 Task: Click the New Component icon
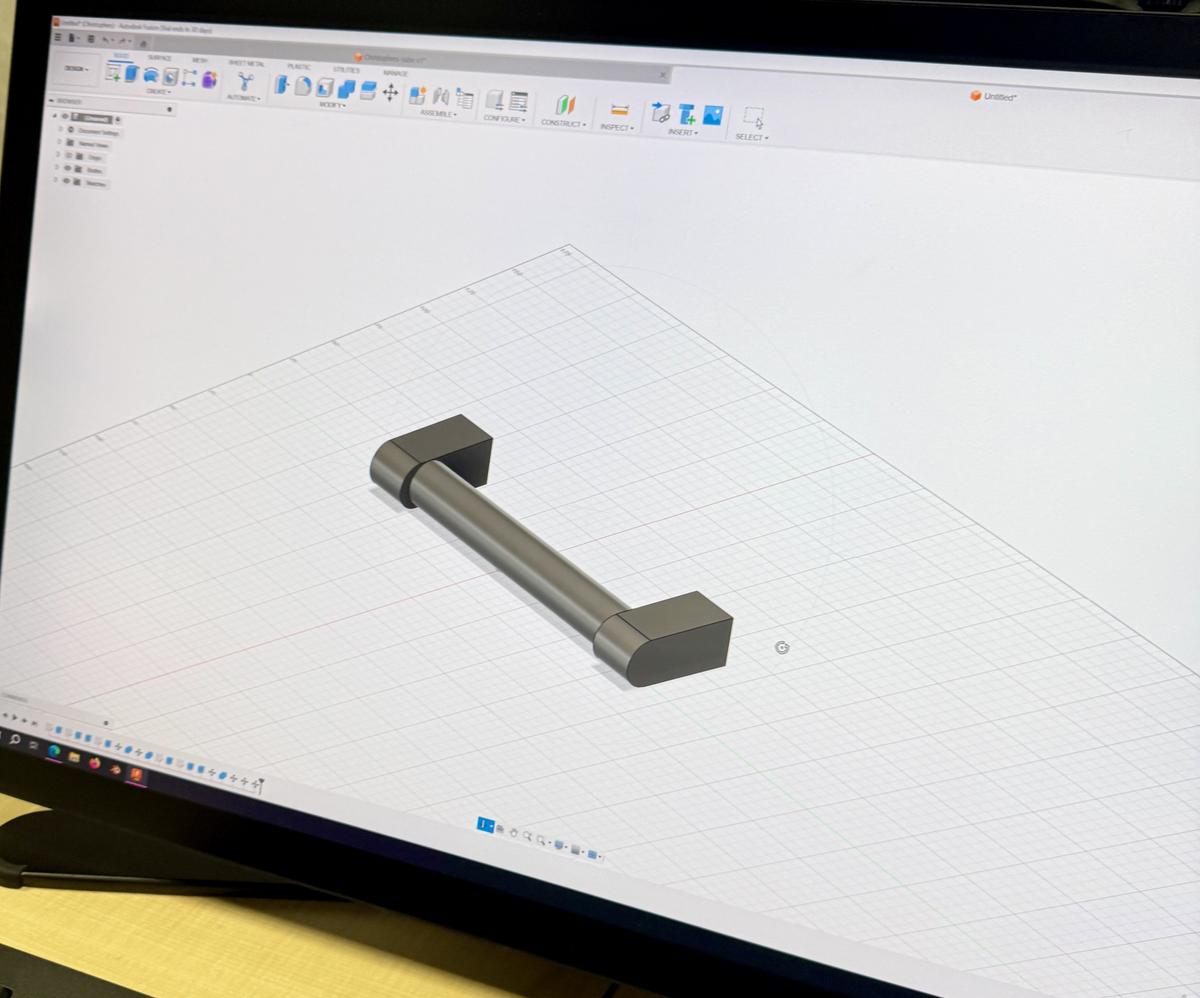418,96
